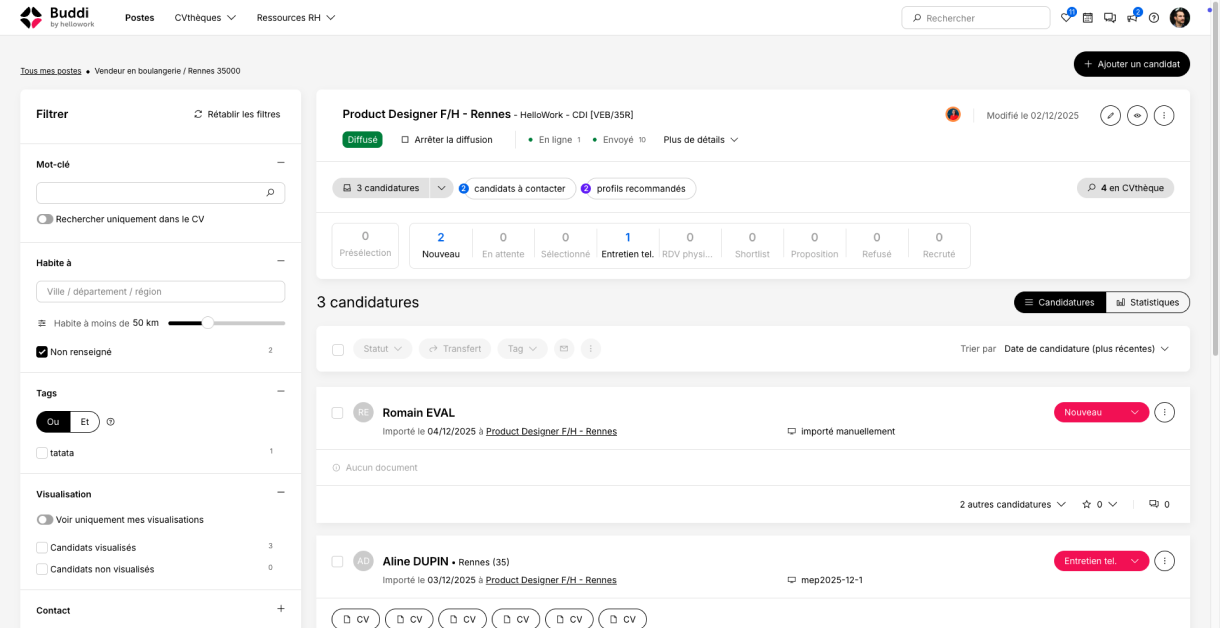
Task: Preview the job posting with eye icon
Action: [1137, 115]
